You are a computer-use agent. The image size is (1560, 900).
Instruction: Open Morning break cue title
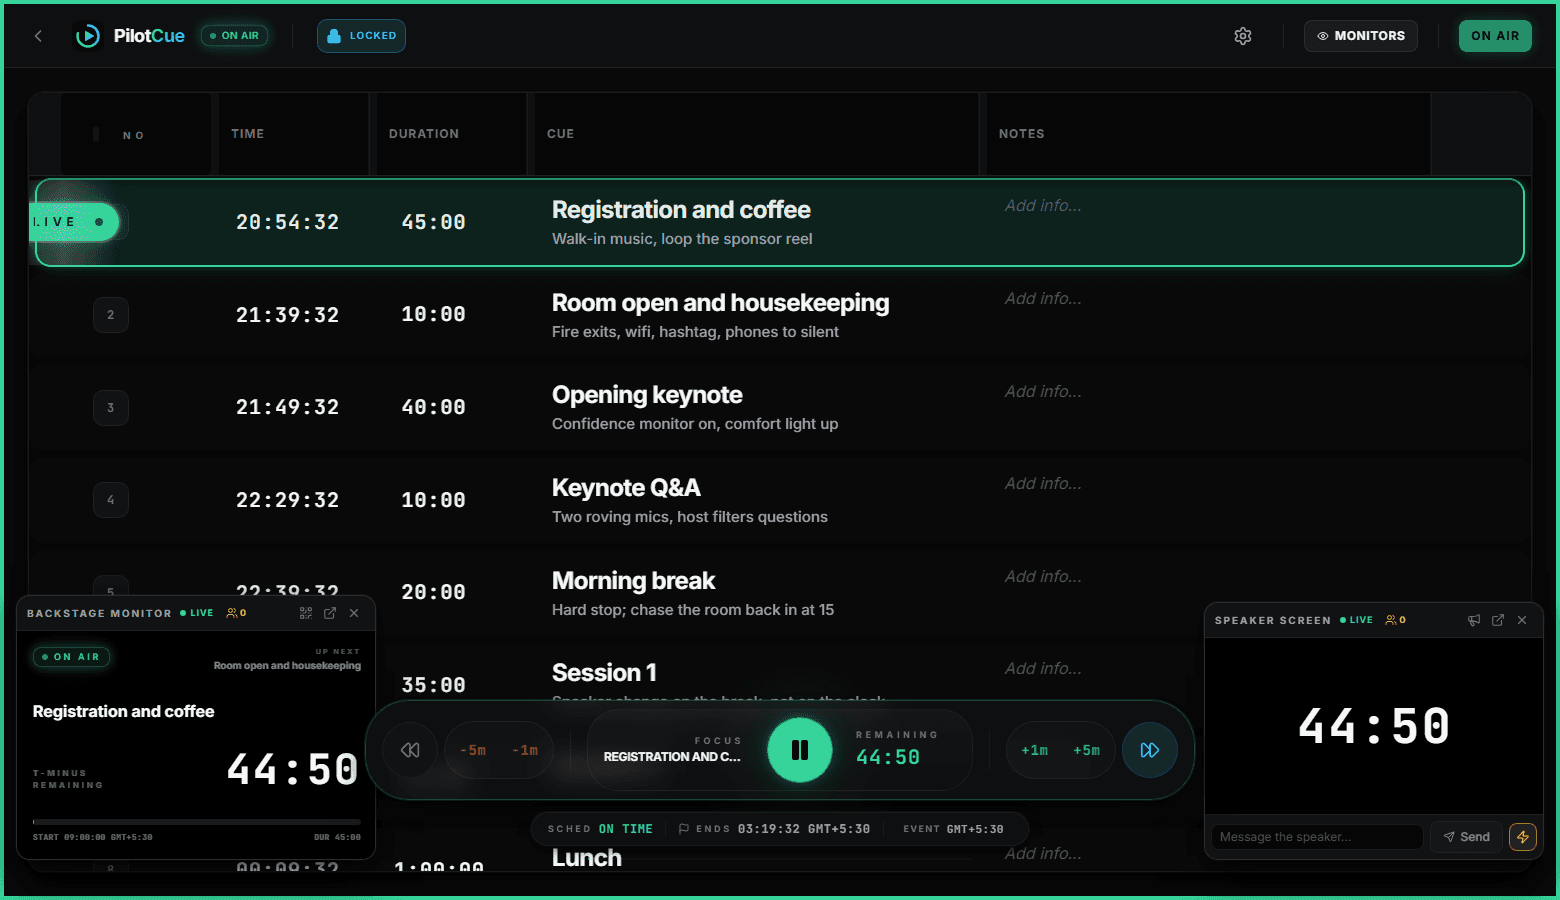click(x=633, y=581)
